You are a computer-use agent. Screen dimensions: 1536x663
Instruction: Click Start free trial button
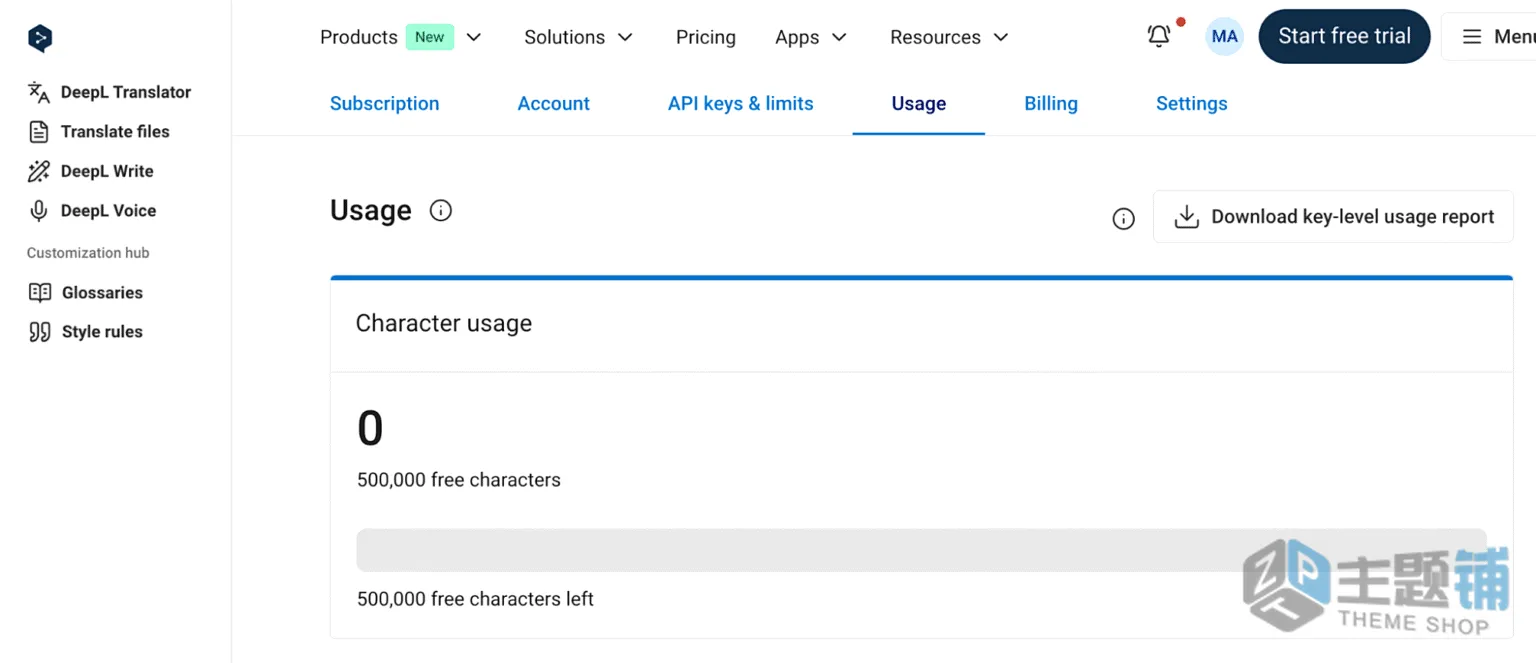[1344, 36]
